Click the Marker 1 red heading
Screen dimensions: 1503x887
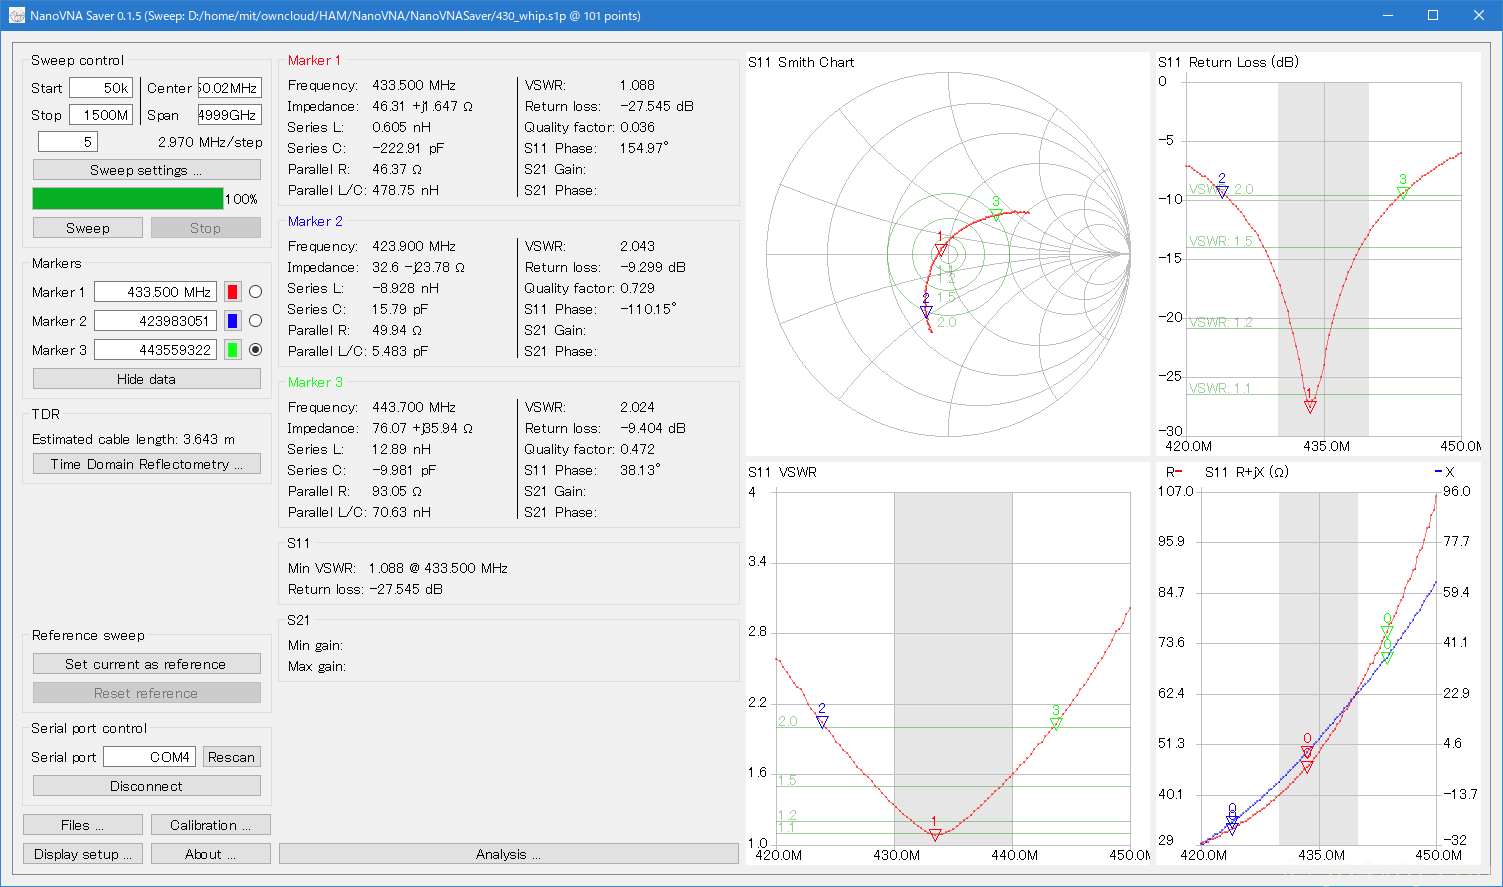coord(314,60)
